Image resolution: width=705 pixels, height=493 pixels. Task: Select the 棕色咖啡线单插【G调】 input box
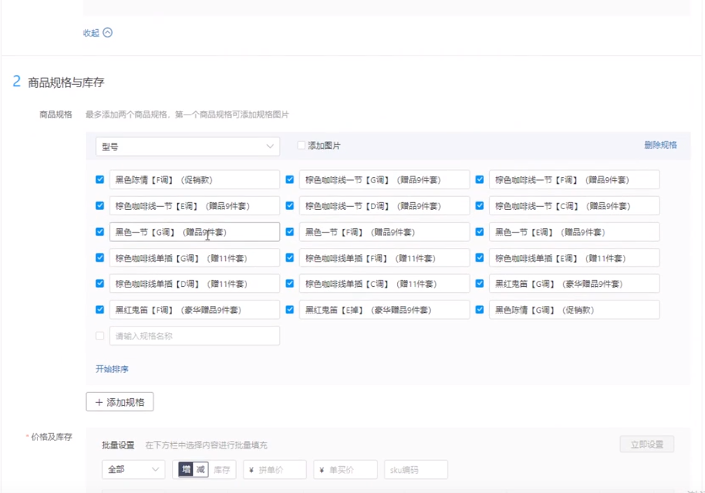[x=194, y=258]
